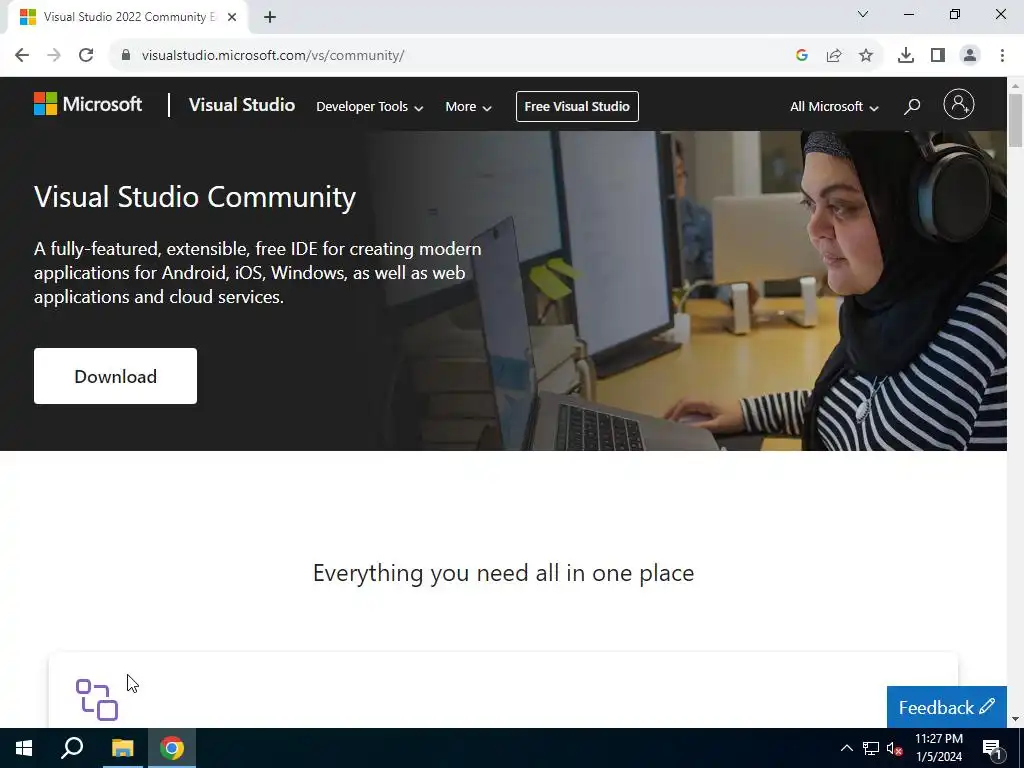Click the scrollbar up arrow

tap(1016, 85)
